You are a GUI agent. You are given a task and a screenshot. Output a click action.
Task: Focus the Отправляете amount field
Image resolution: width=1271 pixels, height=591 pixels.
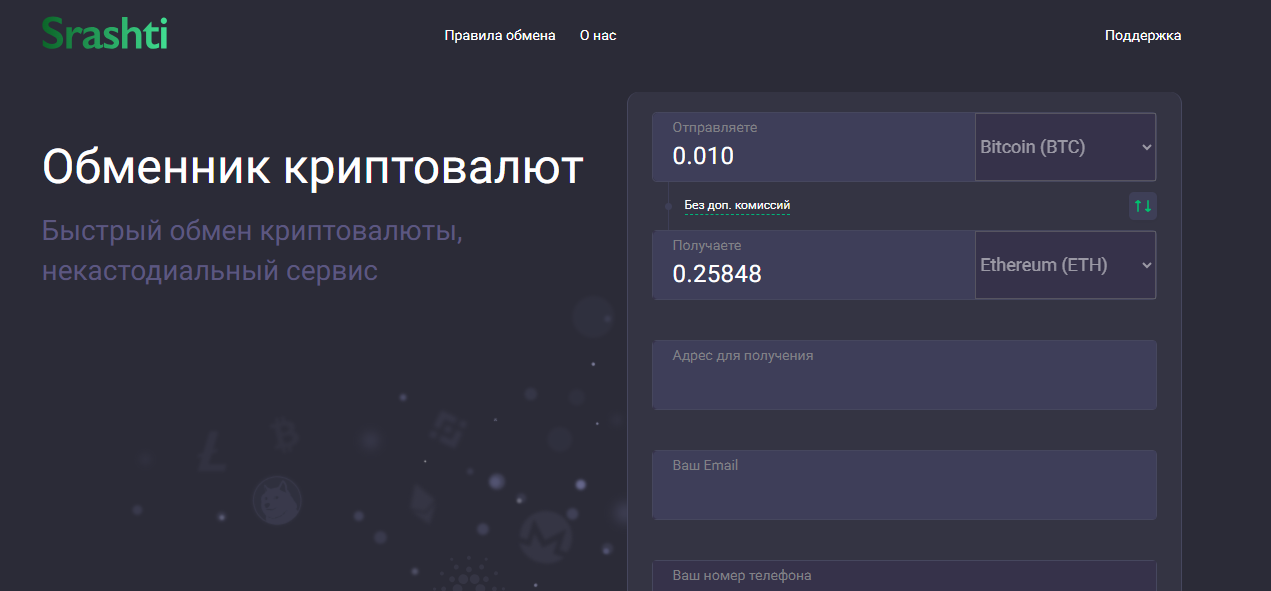coord(813,156)
